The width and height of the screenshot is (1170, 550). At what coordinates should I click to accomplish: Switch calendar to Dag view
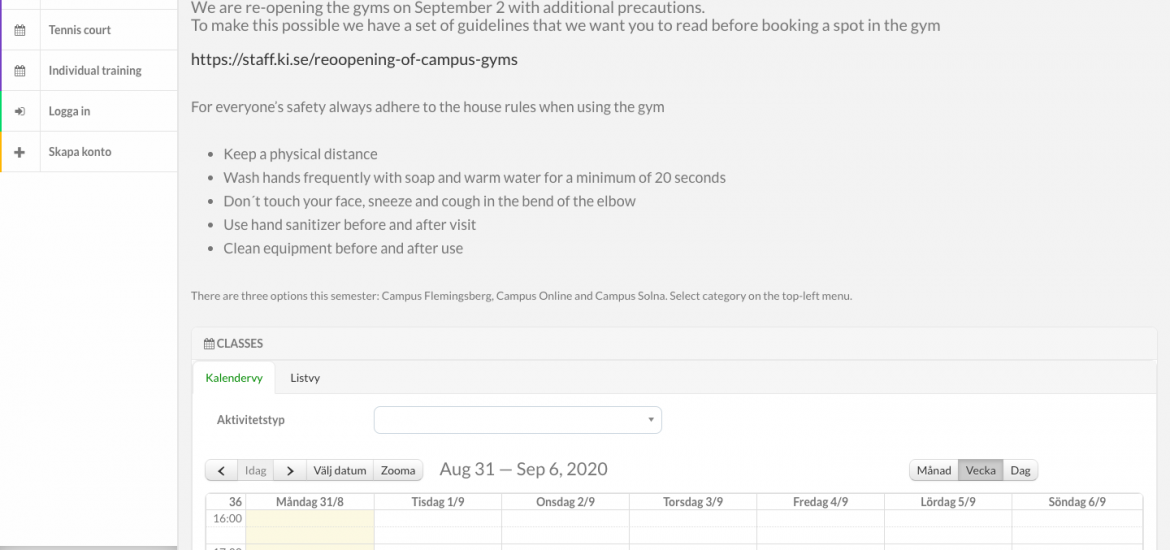[x=1020, y=470]
